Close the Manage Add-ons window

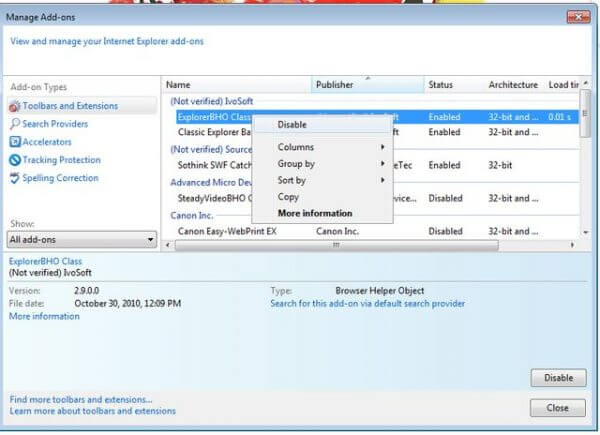[578, 17]
